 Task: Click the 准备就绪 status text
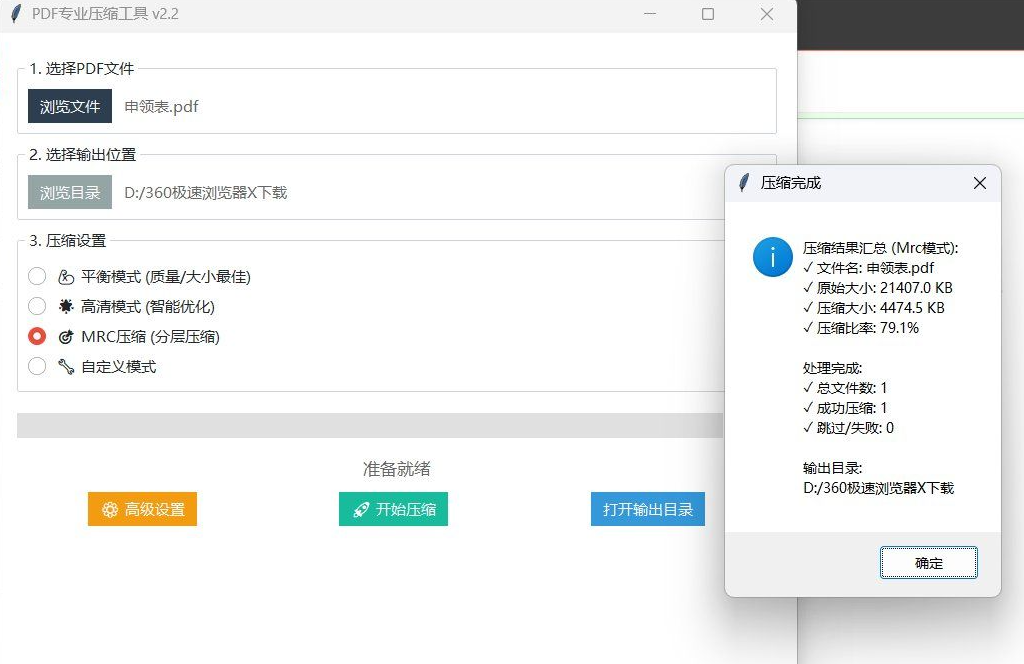[x=396, y=469]
